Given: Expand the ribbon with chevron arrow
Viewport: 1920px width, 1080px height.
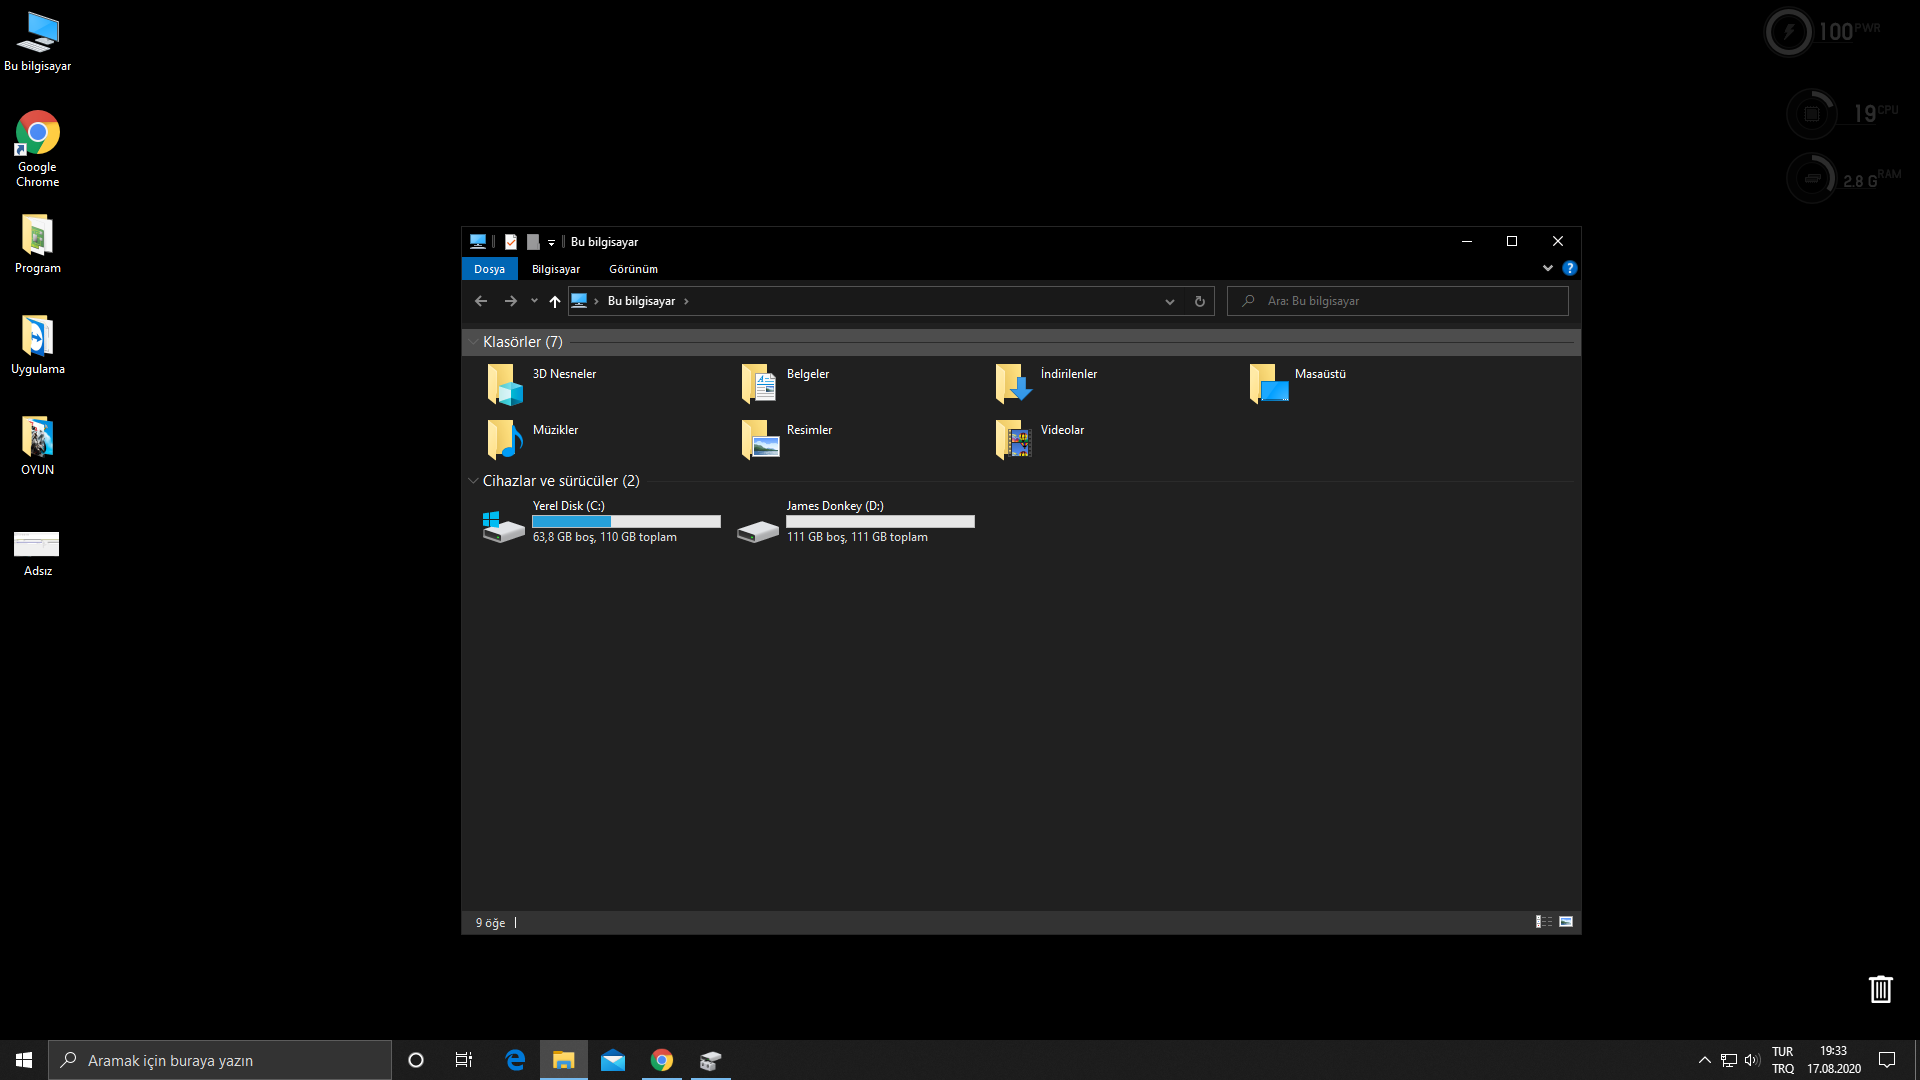Looking at the screenshot, I should (1547, 268).
